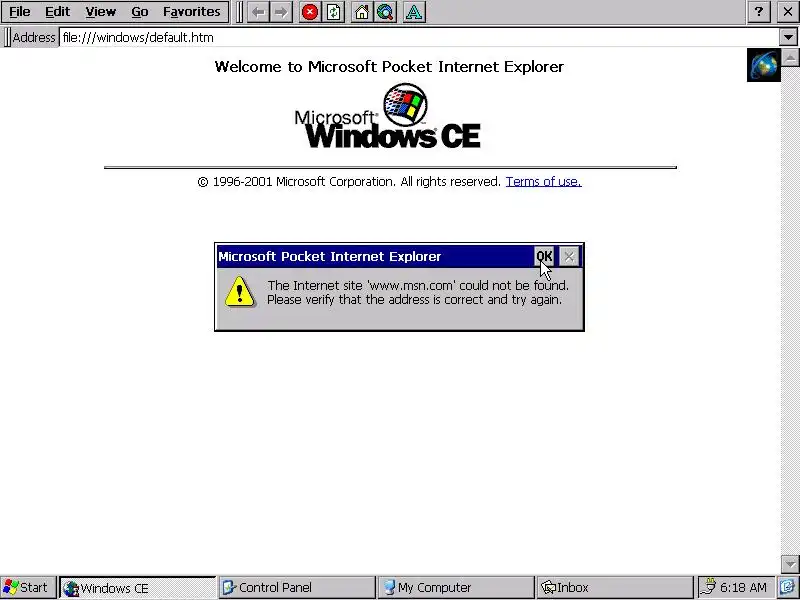Screen dimensions: 800x600
Task: Open the Terms of use link
Action: [543, 182]
